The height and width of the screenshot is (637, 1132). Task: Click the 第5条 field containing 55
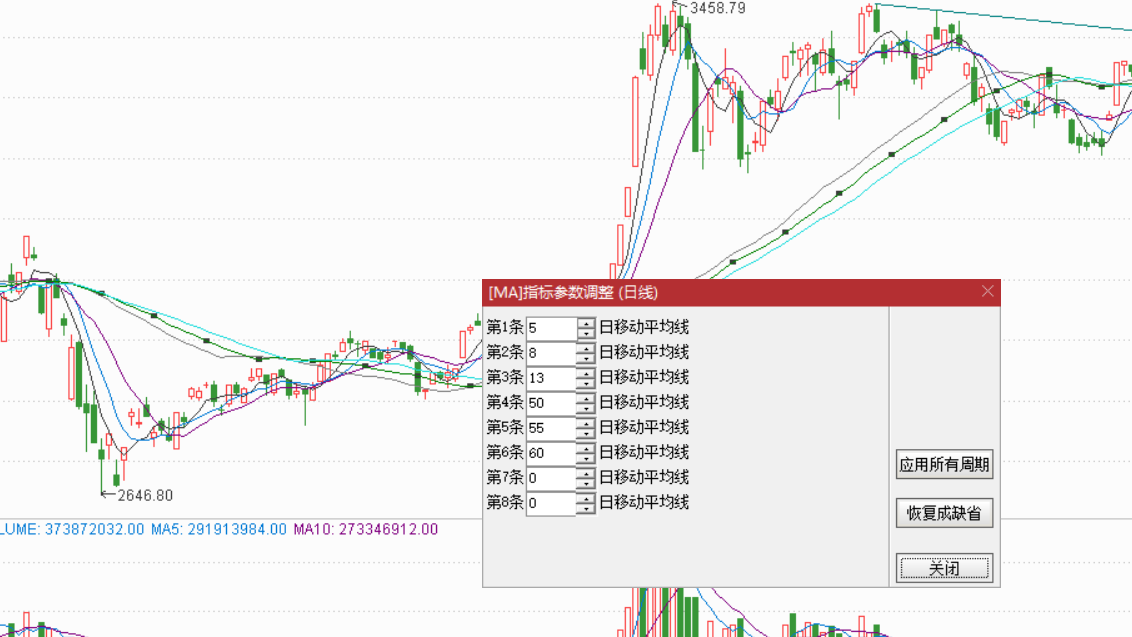(551, 428)
